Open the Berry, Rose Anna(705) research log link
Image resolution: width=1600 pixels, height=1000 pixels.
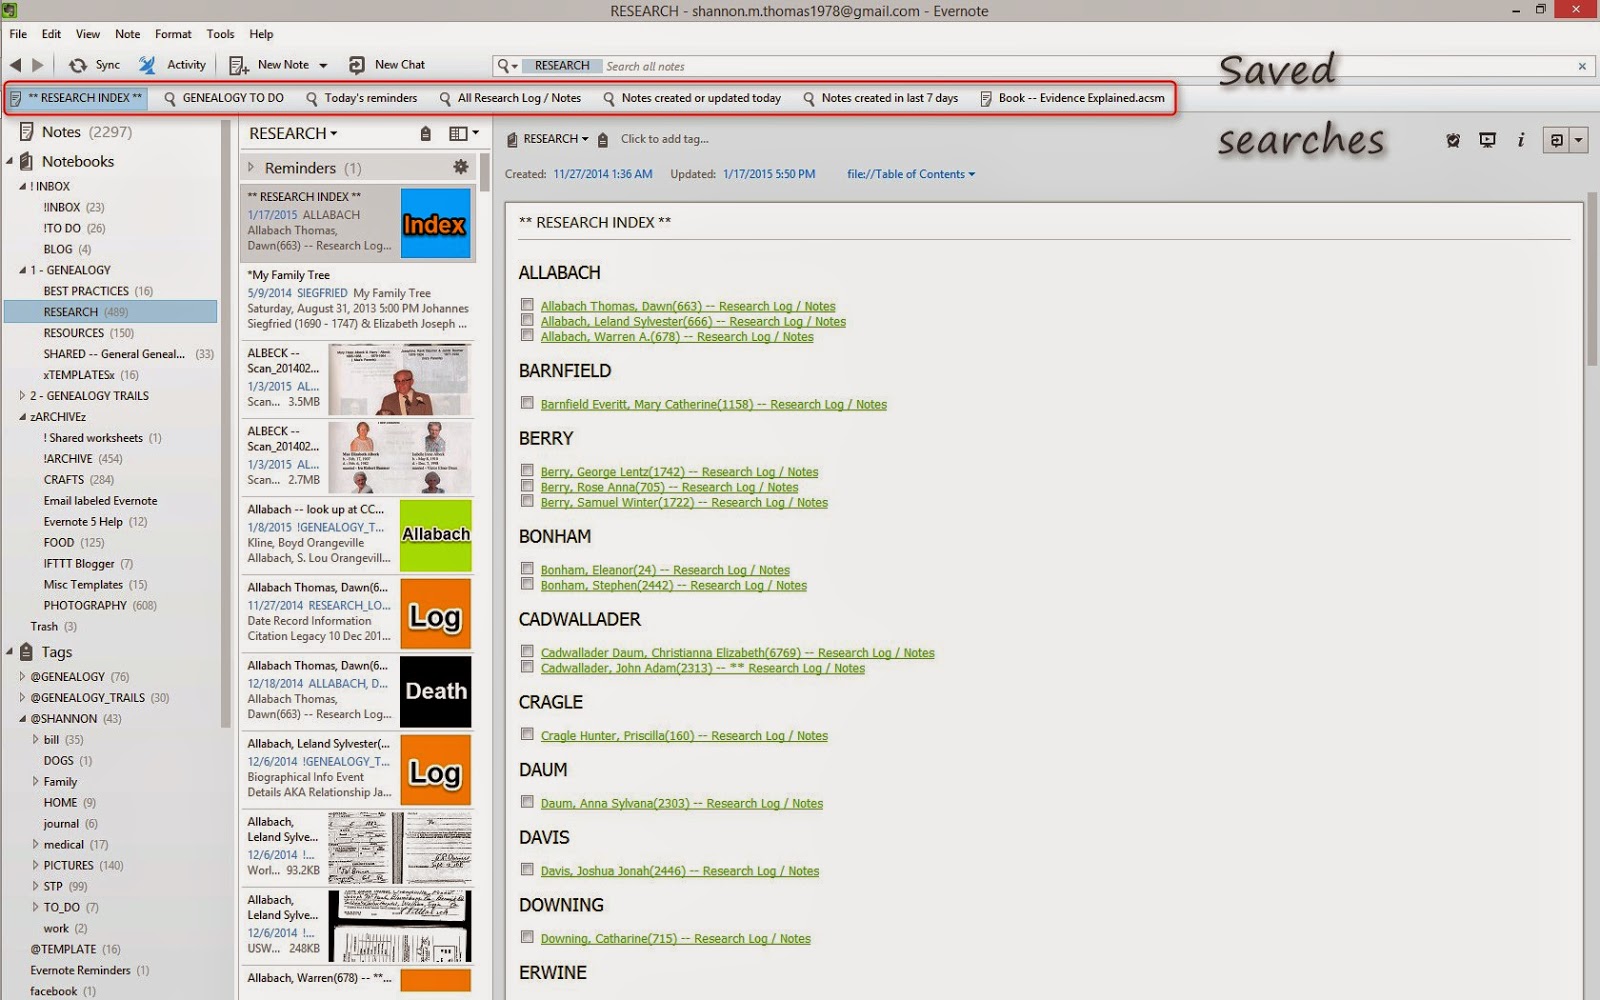point(669,488)
